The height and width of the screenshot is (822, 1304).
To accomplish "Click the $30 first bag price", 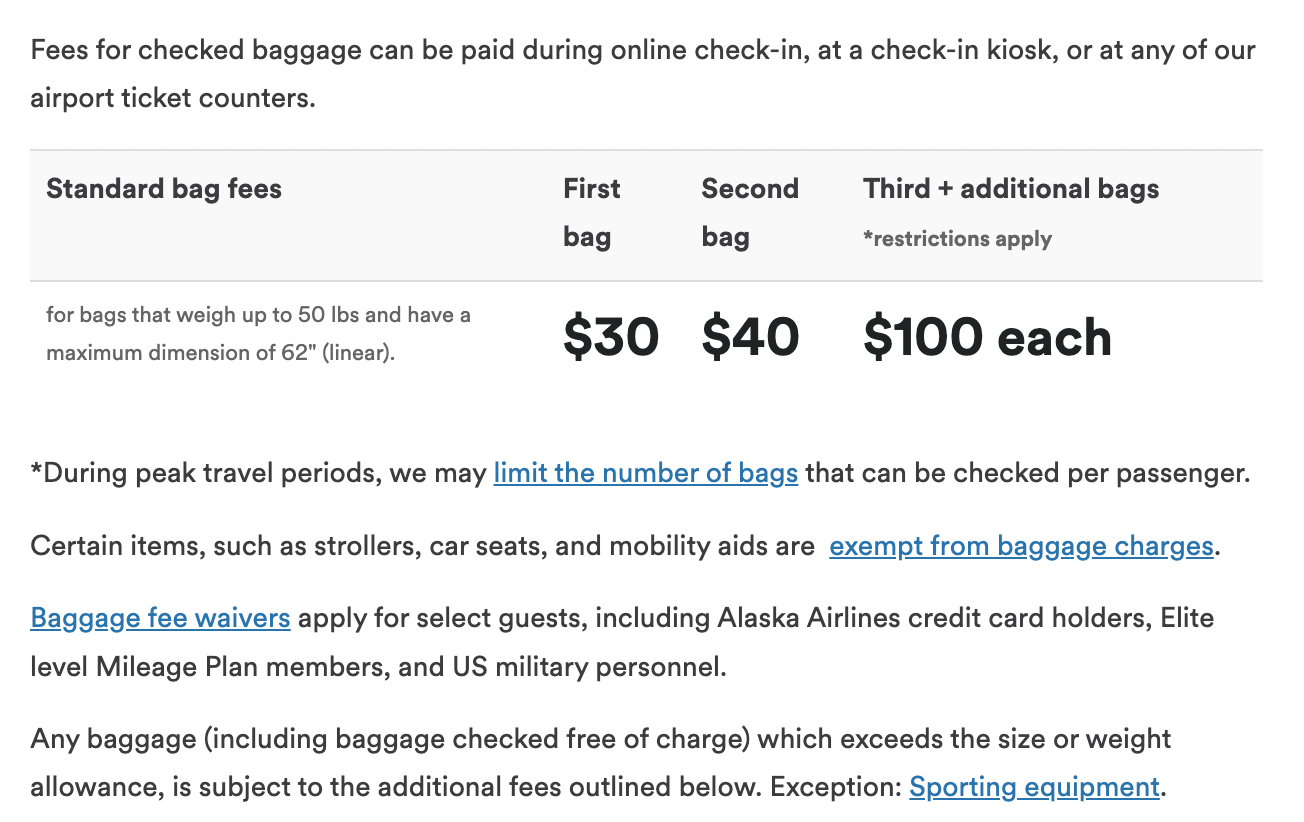I will (x=610, y=337).
